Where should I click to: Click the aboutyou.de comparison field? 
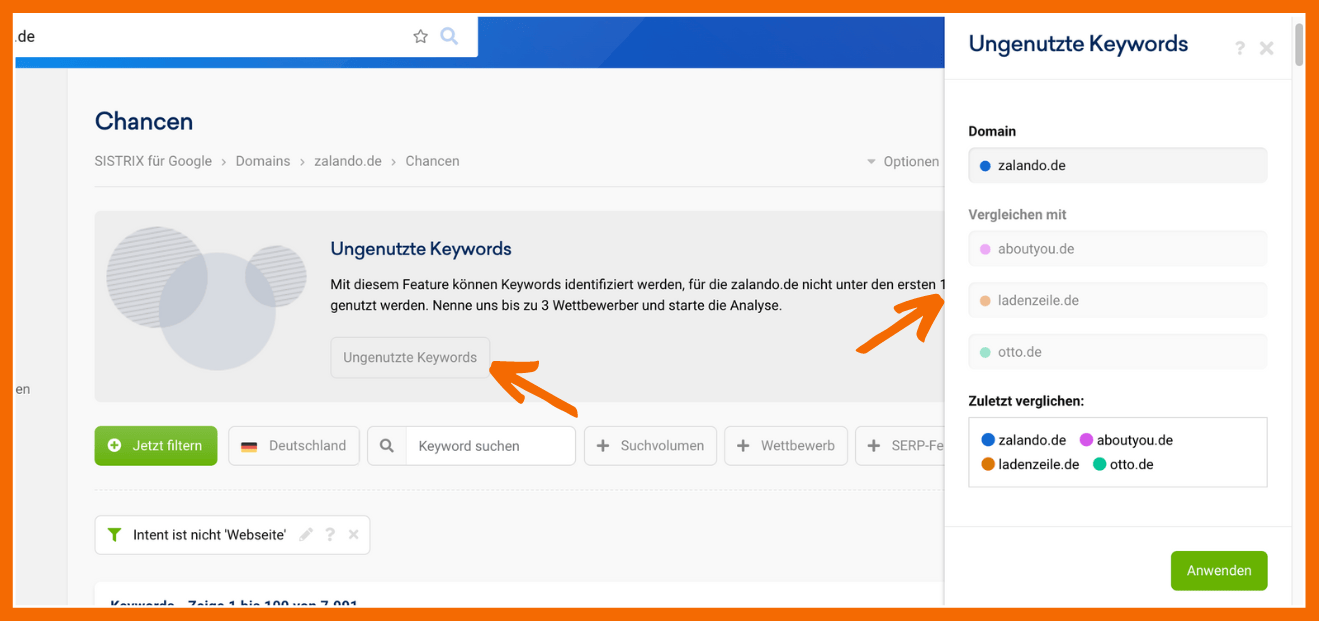click(x=1117, y=249)
